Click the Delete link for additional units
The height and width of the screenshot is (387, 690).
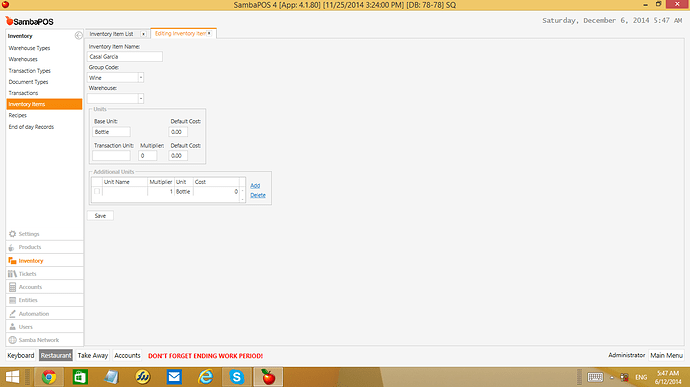tap(258, 195)
